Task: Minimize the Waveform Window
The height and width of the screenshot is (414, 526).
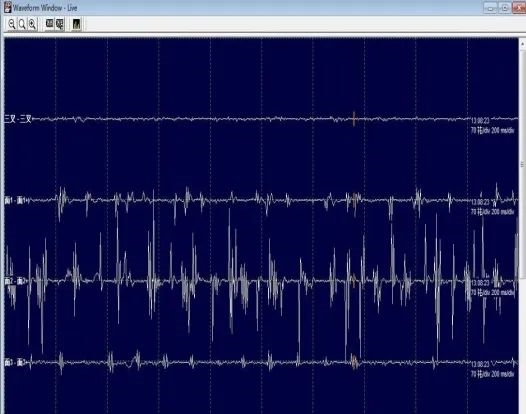Action: coord(490,8)
